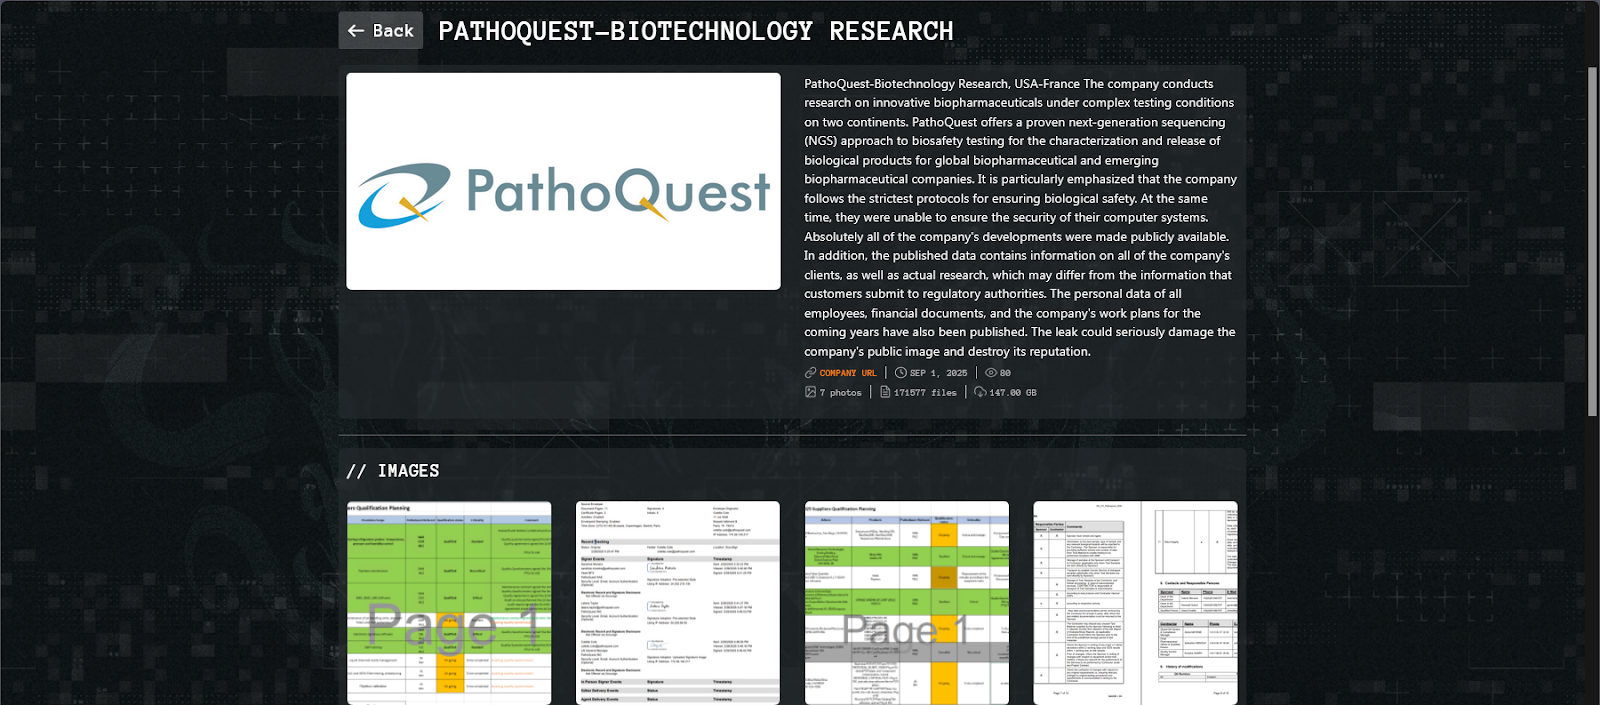
Task: Select the PathoQuest logo image
Action: tap(563, 181)
